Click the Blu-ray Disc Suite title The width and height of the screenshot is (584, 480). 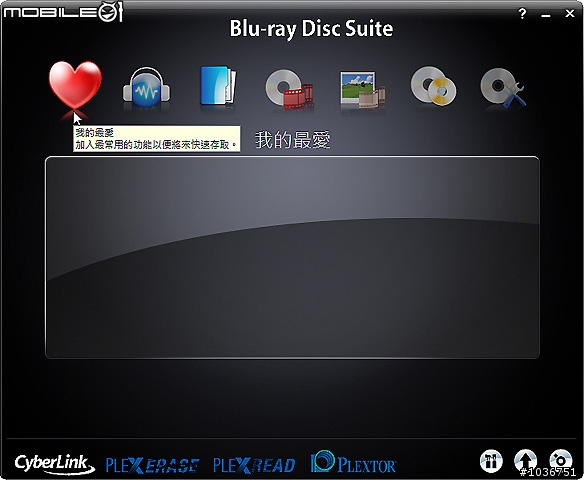tap(311, 29)
